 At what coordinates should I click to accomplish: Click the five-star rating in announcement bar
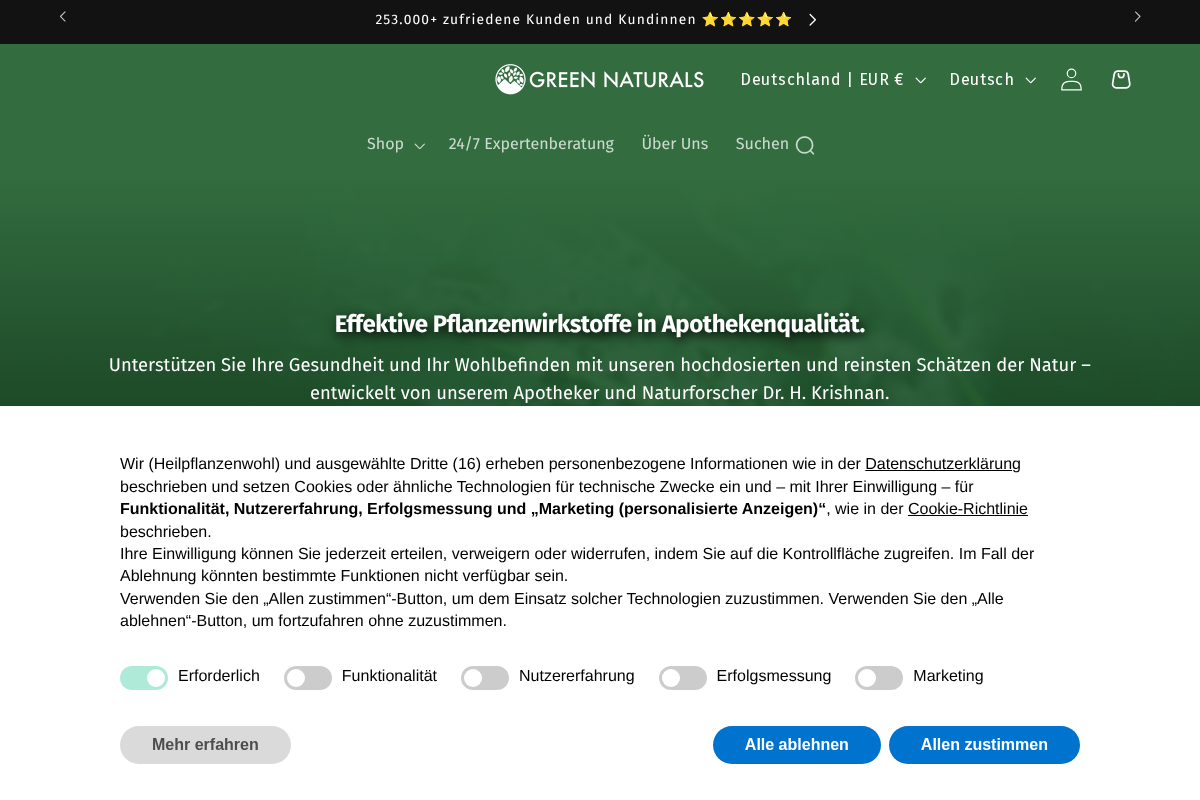[746, 19]
